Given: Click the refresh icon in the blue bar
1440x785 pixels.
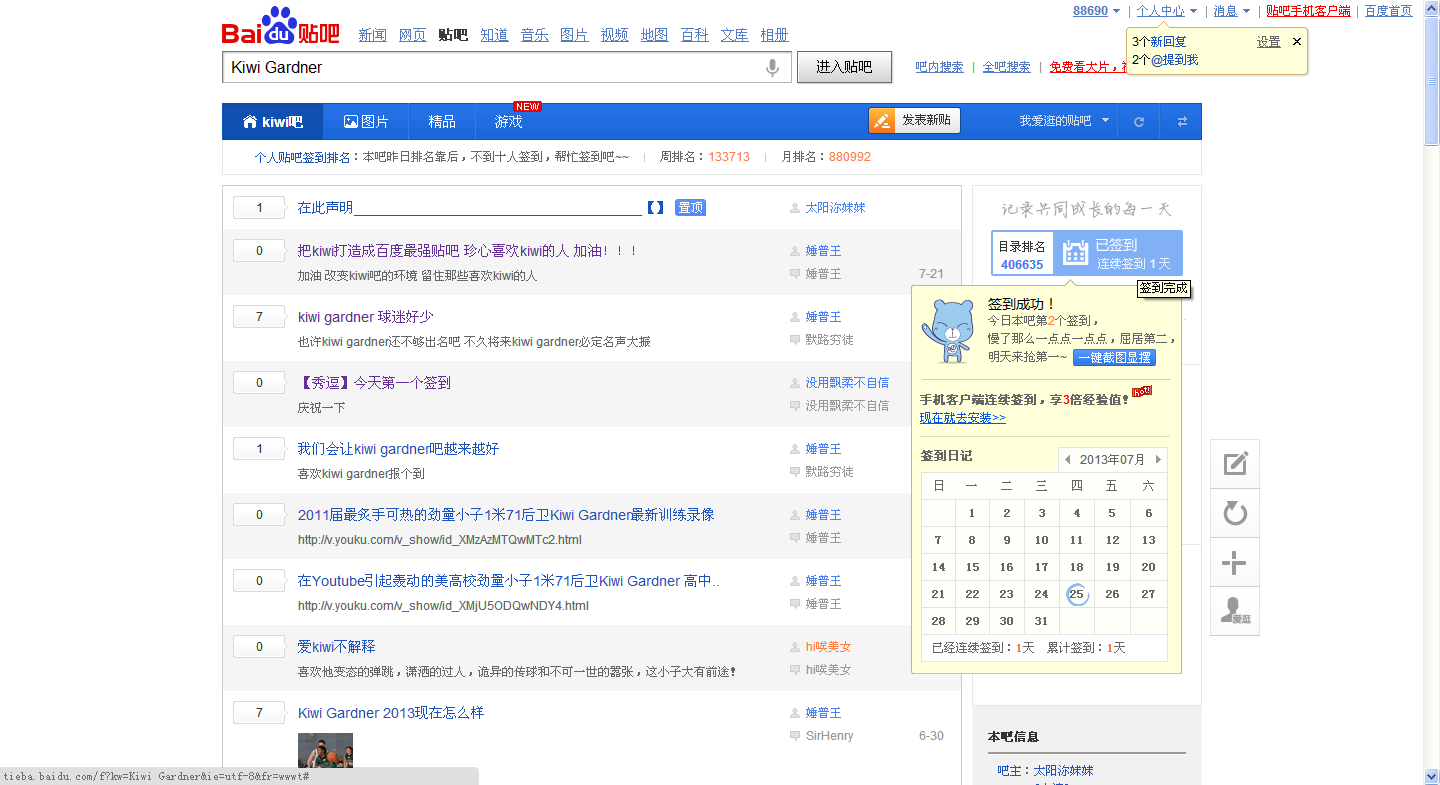Looking at the screenshot, I should 1139,122.
